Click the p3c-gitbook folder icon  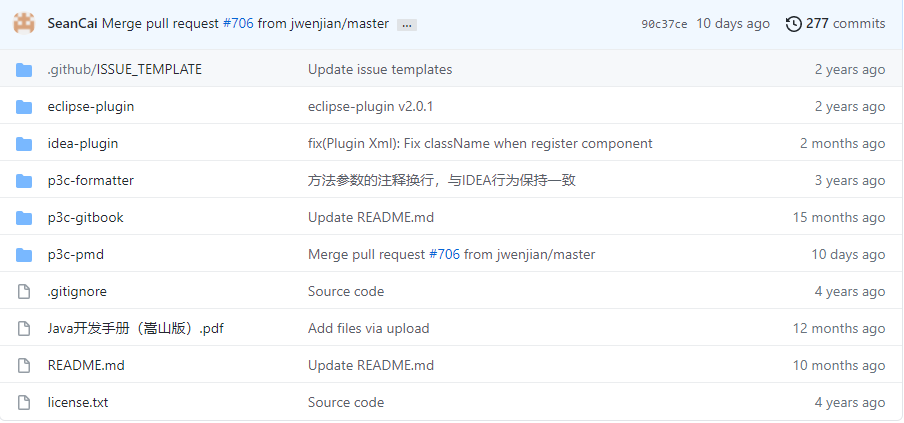tap(25, 218)
